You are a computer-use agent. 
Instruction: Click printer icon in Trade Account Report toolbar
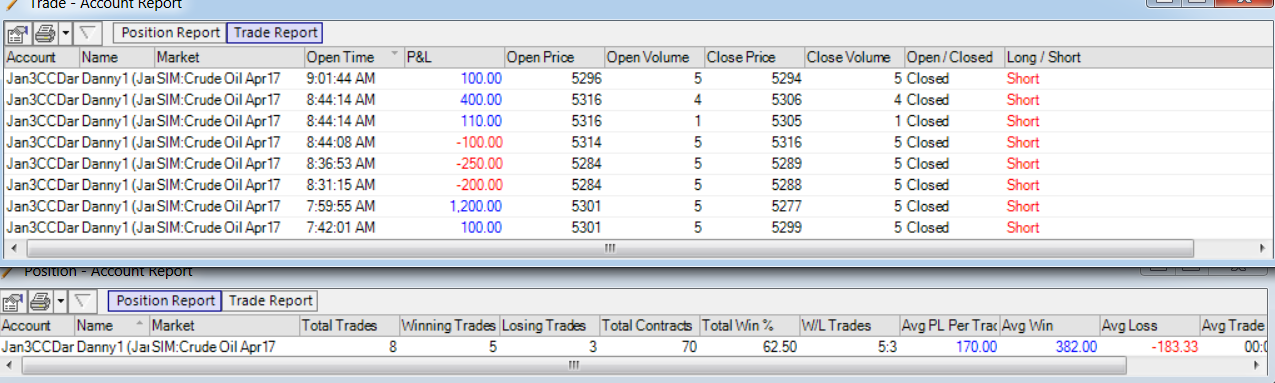45,33
